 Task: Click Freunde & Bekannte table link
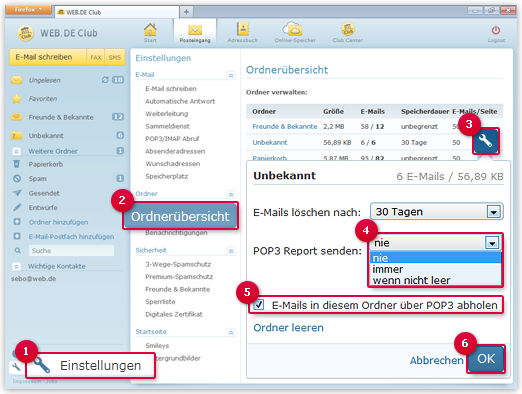pos(285,126)
